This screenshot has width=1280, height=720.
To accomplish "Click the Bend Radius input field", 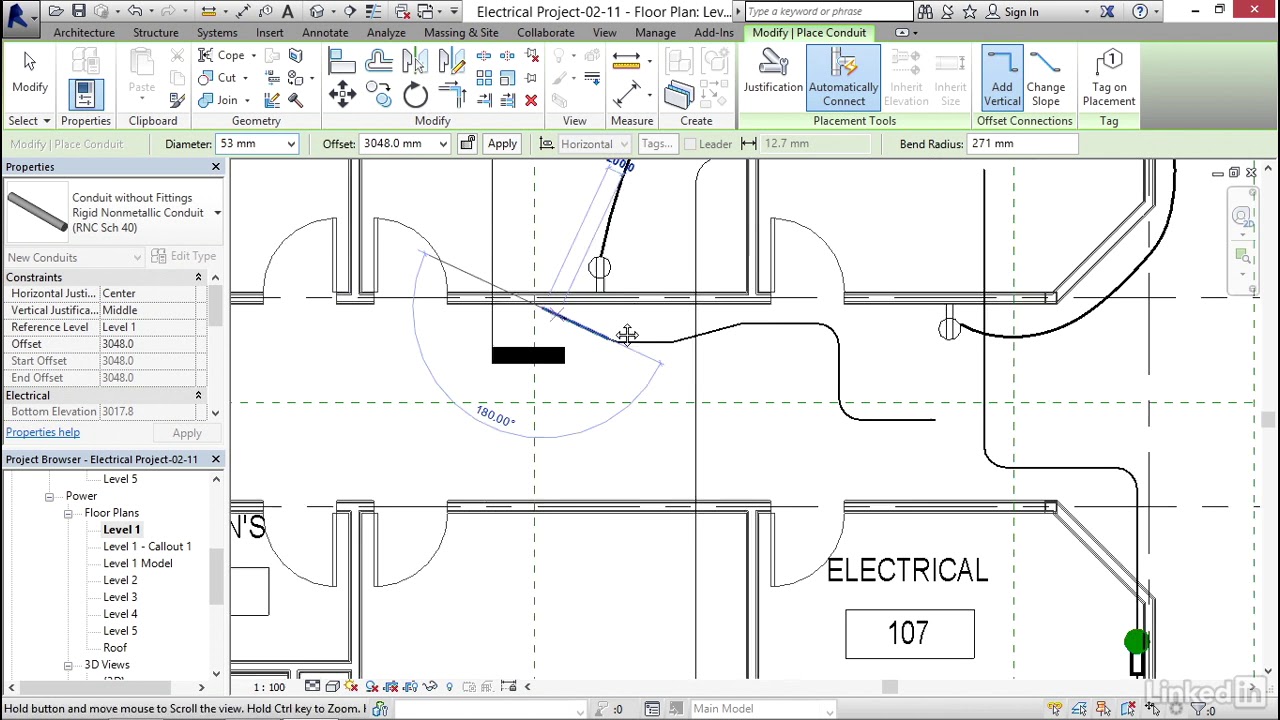I will pyautogui.click(x=1022, y=143).
